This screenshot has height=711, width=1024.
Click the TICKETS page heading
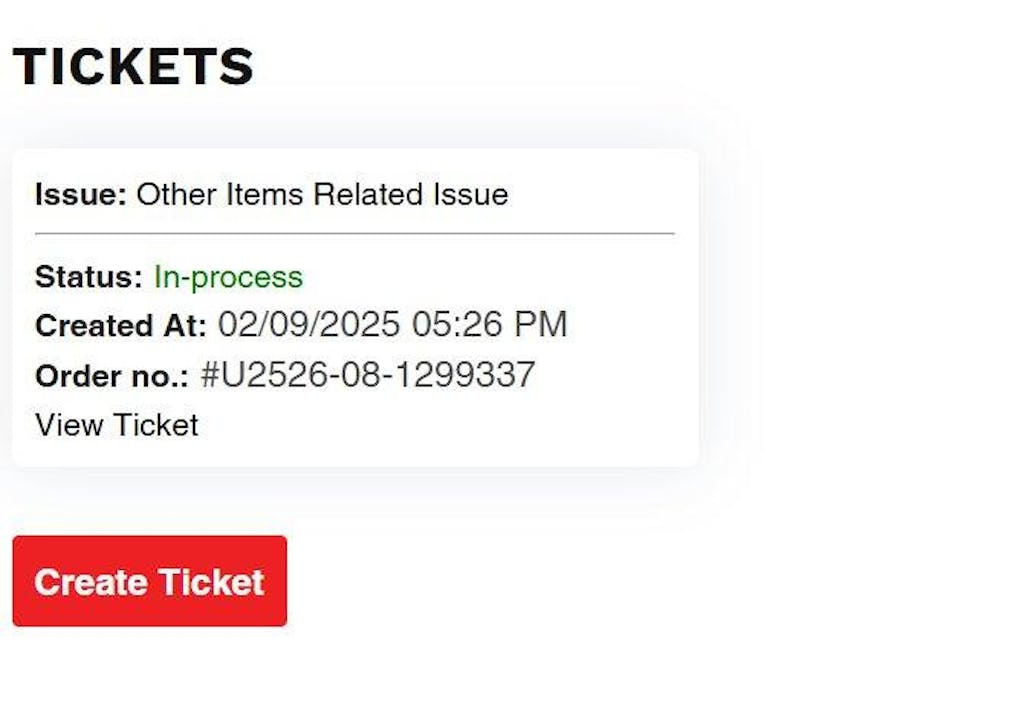[133, 67]
